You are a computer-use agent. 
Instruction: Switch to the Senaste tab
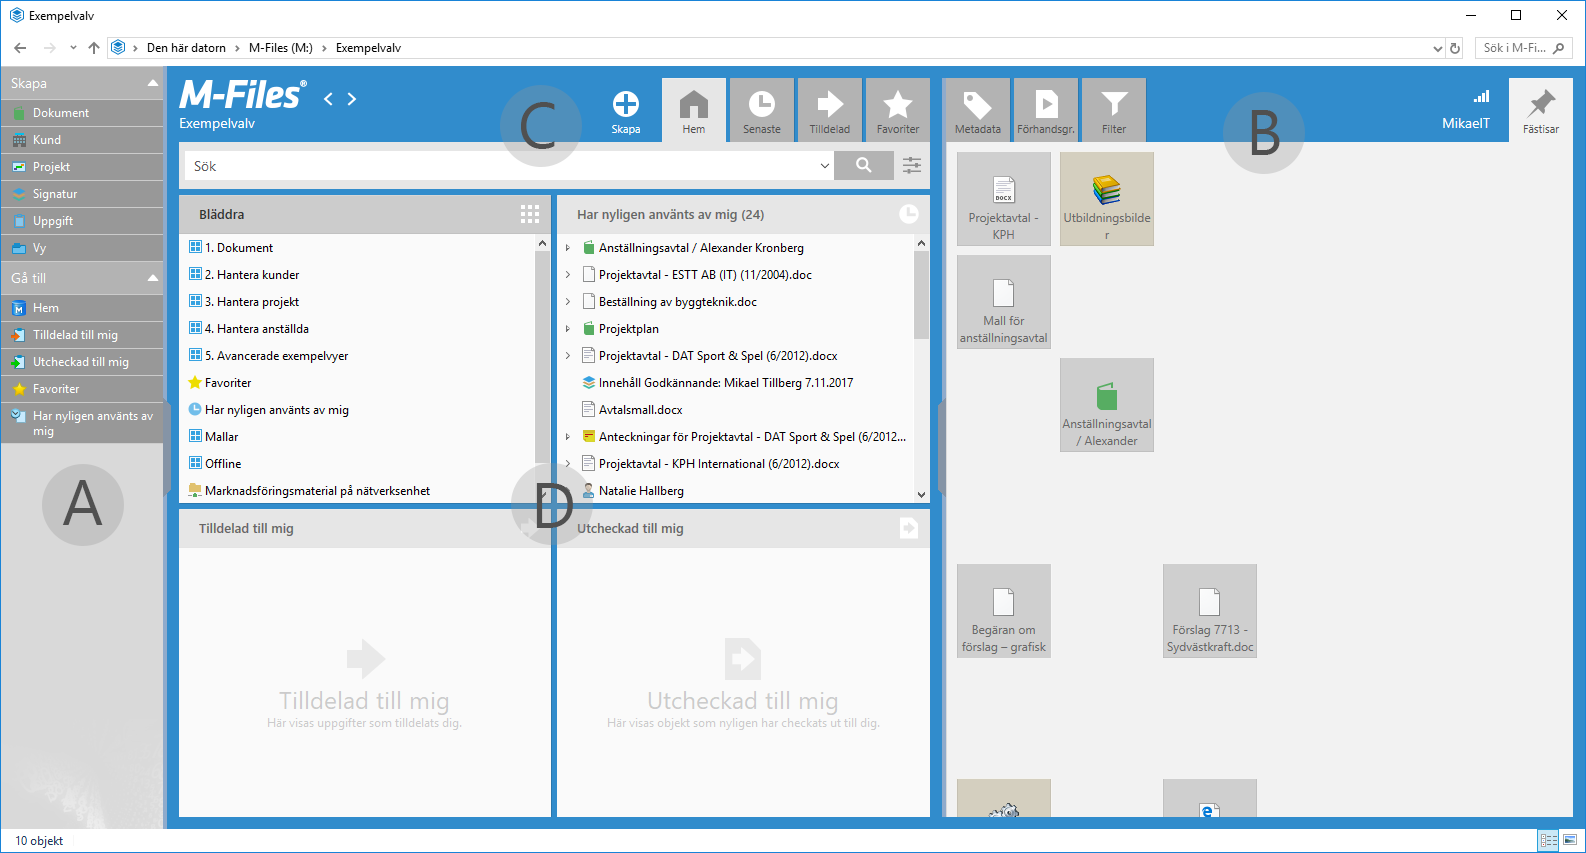pos(762,110)
